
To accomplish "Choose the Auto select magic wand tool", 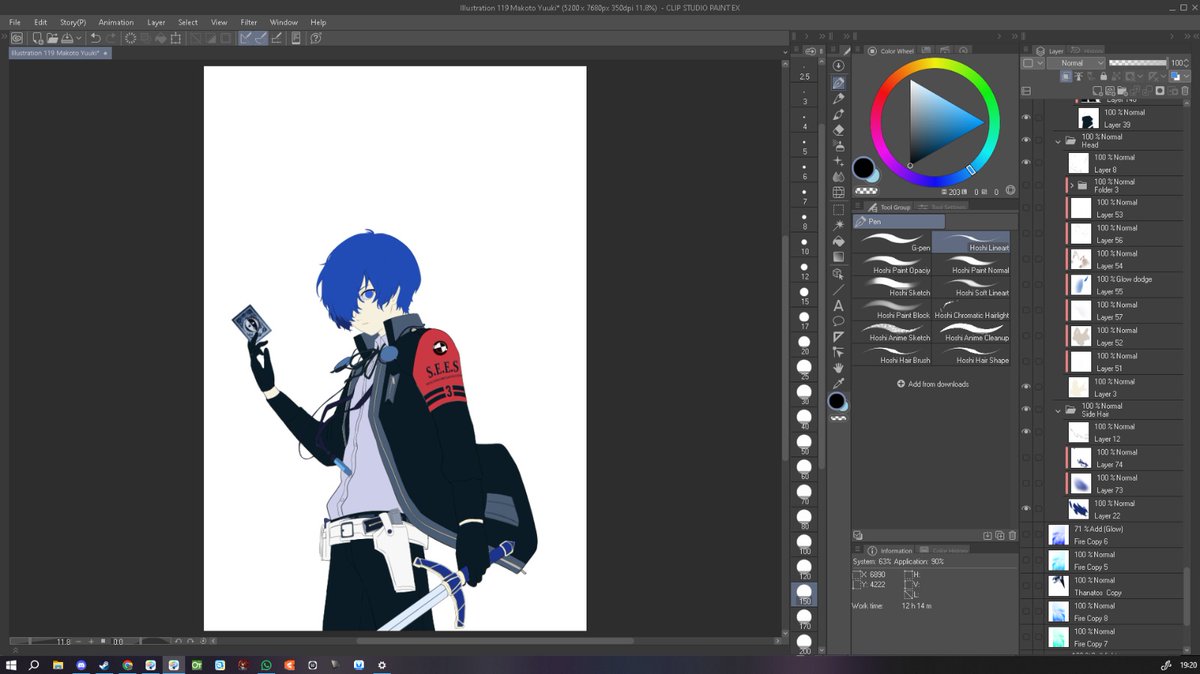I will (x=838, y=225).
